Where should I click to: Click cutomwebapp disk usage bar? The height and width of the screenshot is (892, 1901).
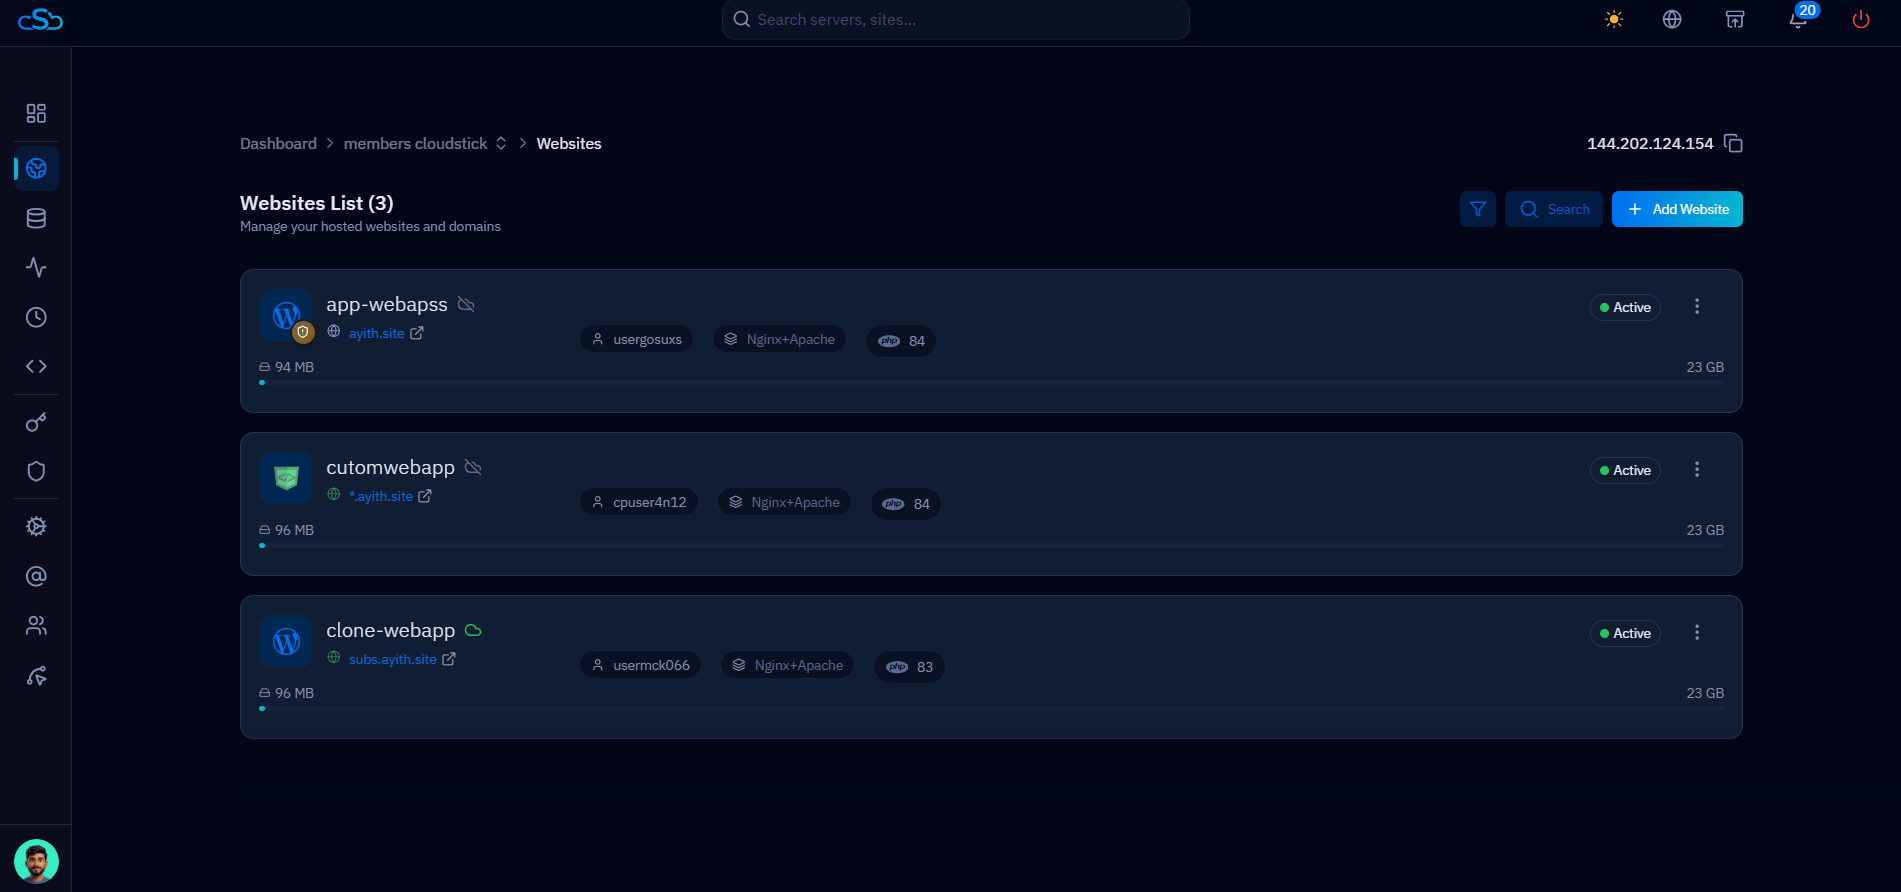(x=991, y=545)
